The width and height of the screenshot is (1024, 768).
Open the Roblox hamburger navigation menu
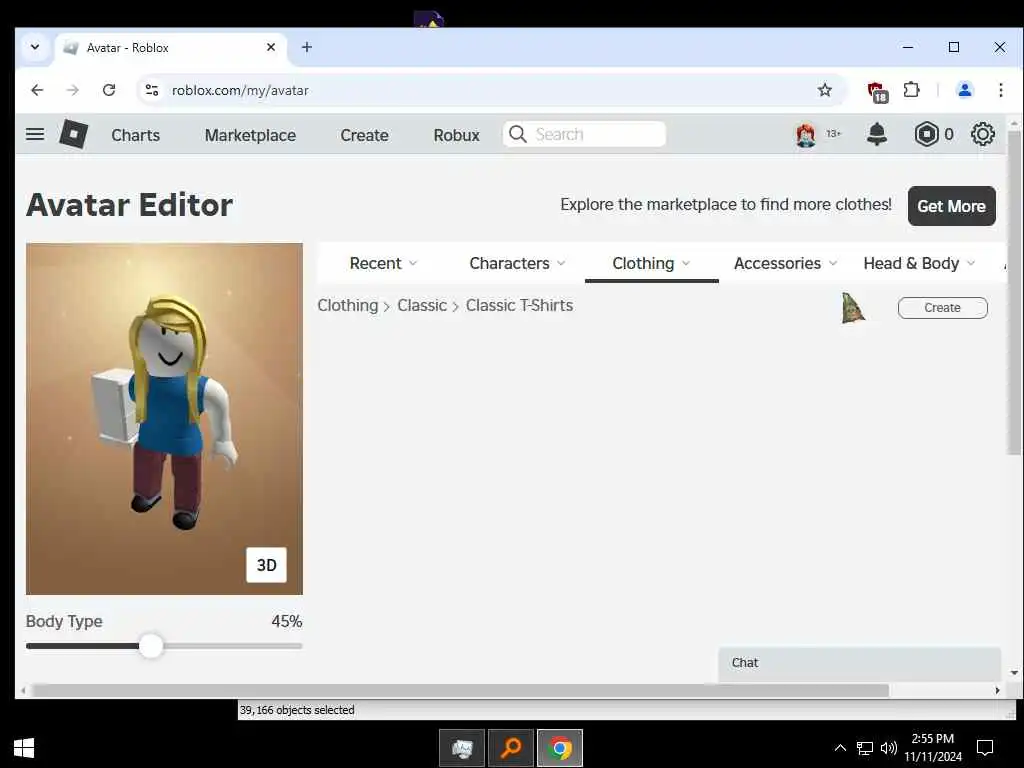point(35,135)
